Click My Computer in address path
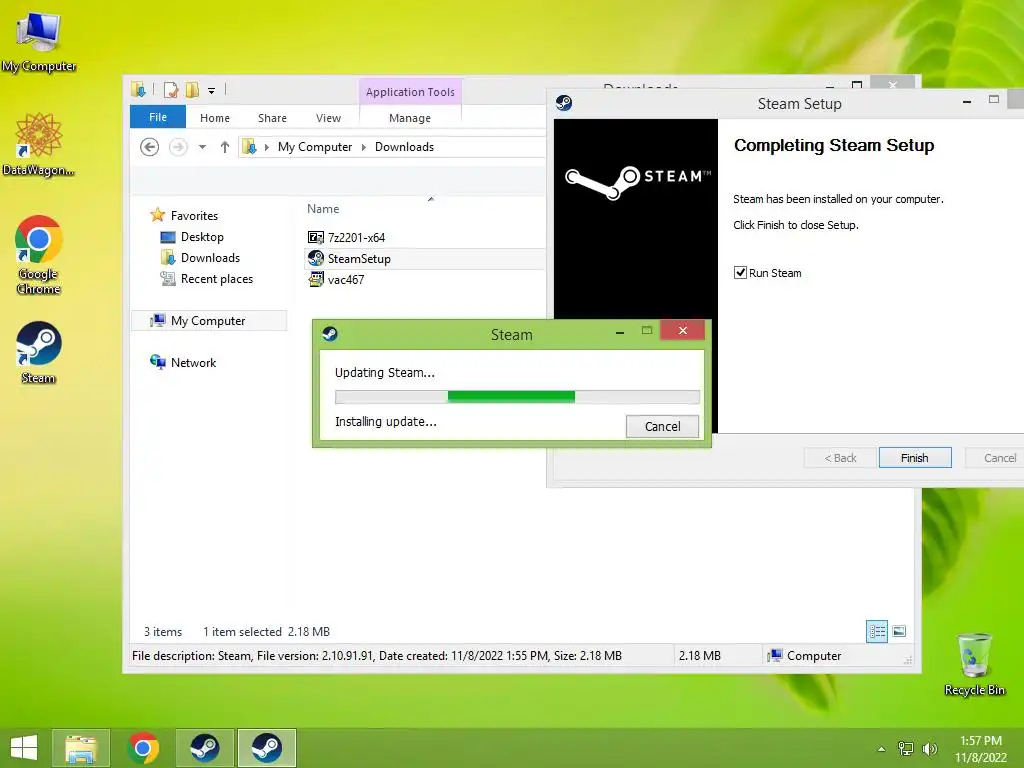 click(x=315, y=147)
